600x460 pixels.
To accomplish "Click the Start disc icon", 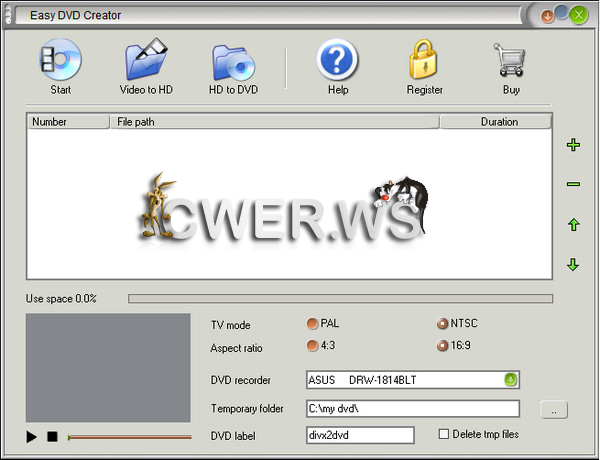I will click(60, 62).
